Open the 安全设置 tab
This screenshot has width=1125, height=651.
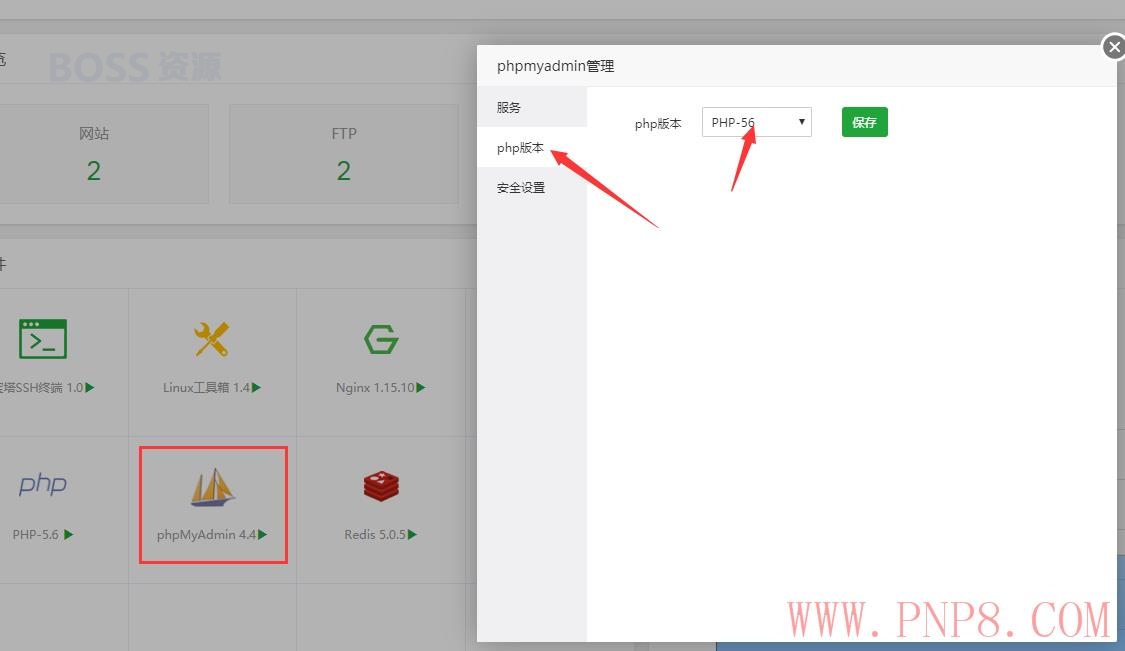532,188
